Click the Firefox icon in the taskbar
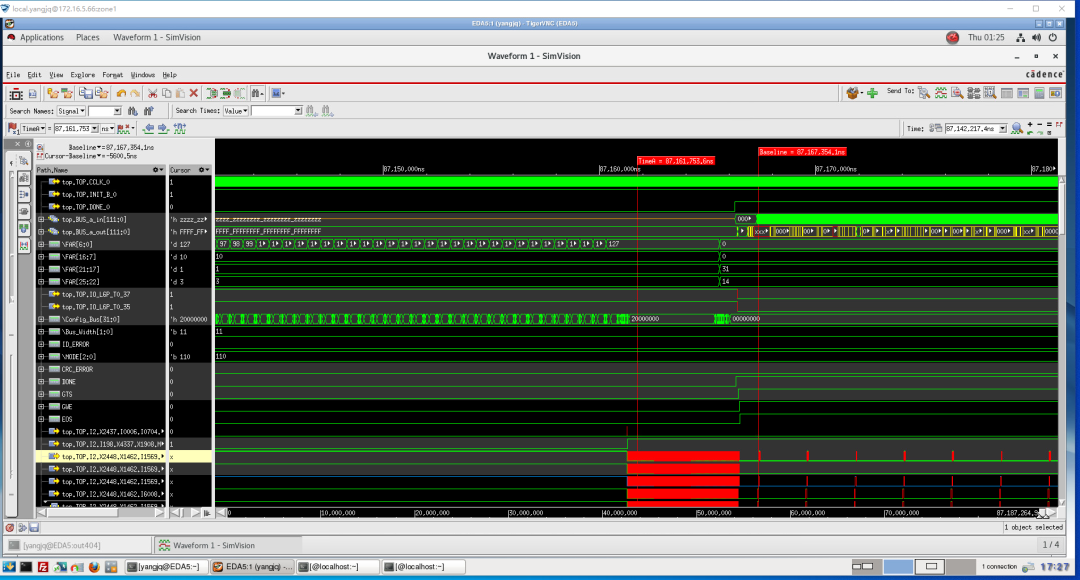The height and width of the screenshot is (580, 1080). point(93,567)
